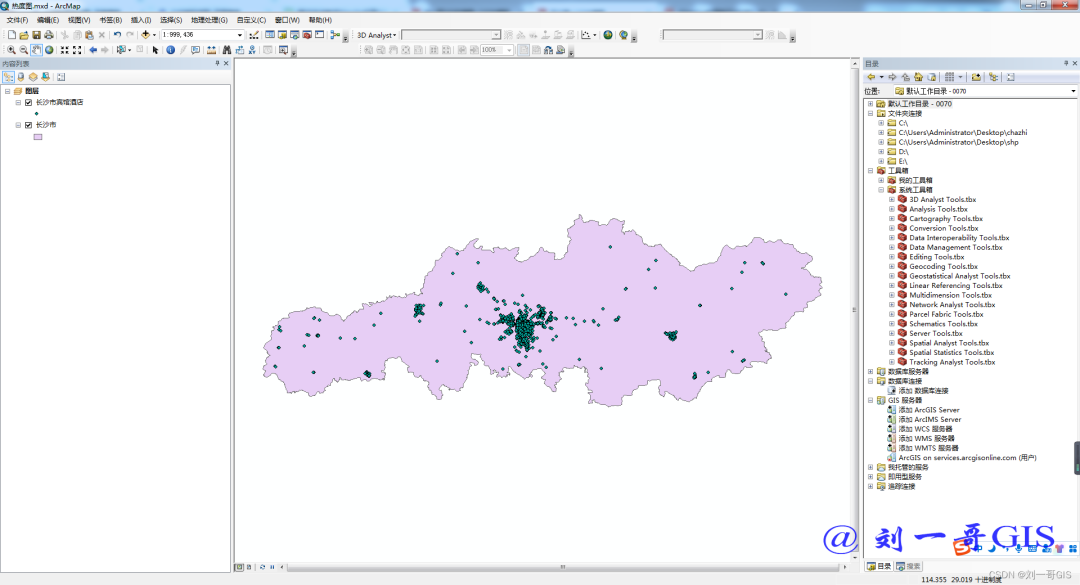
Task: Launch ArcGlobe from 3D Analyst toolbar
Action: tap(623, 35)
